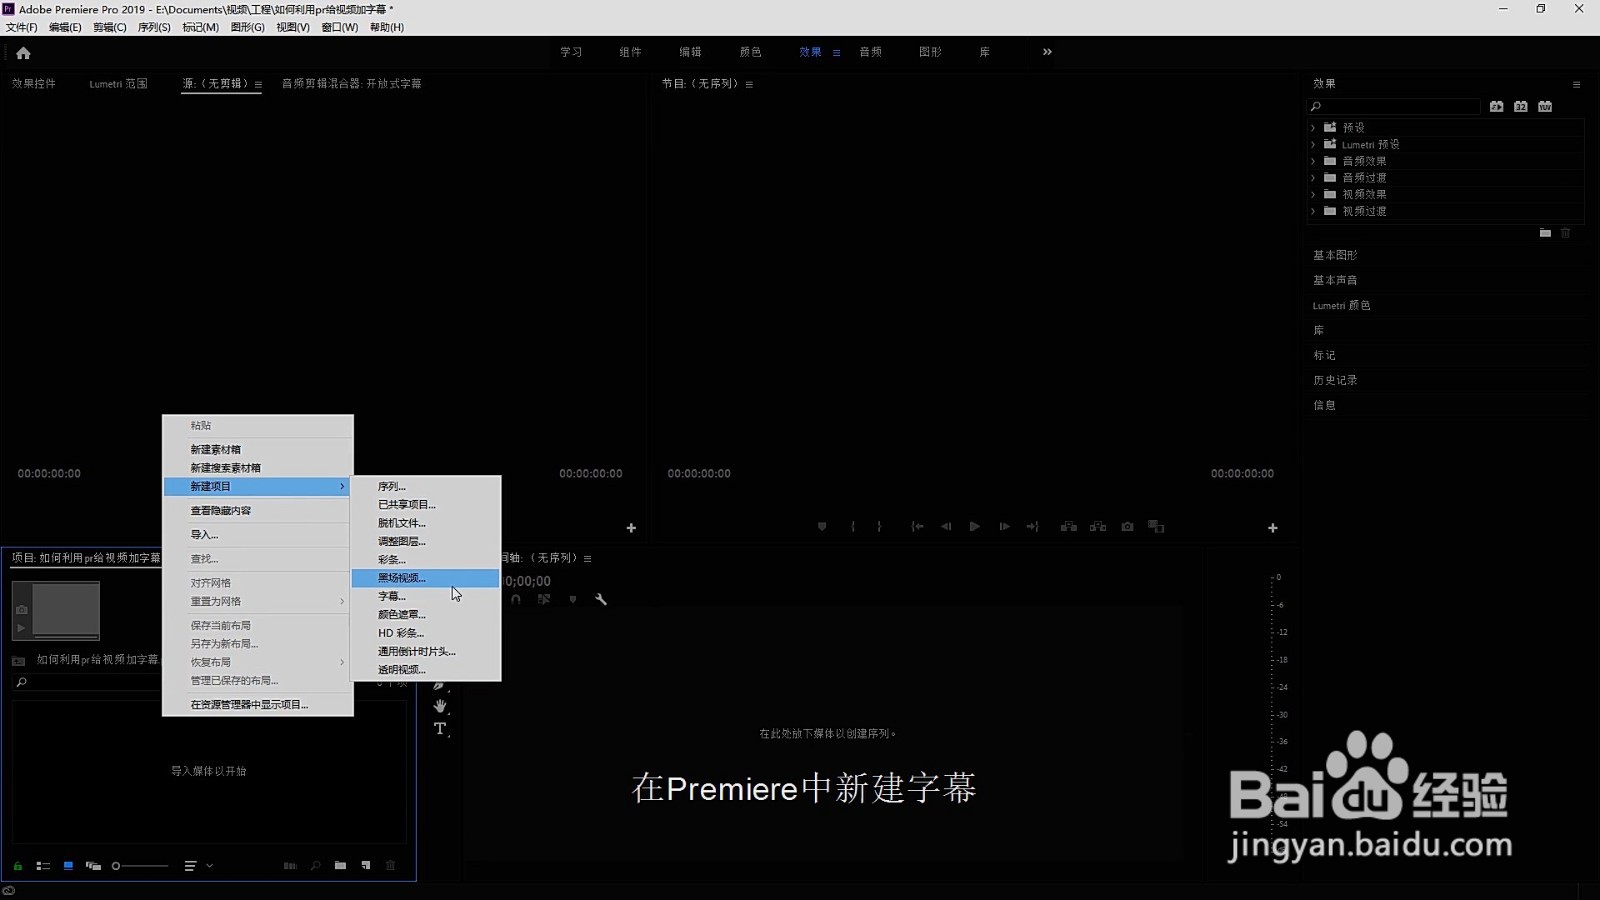Click New Bin folder icon in project panel

coord(341,866)
